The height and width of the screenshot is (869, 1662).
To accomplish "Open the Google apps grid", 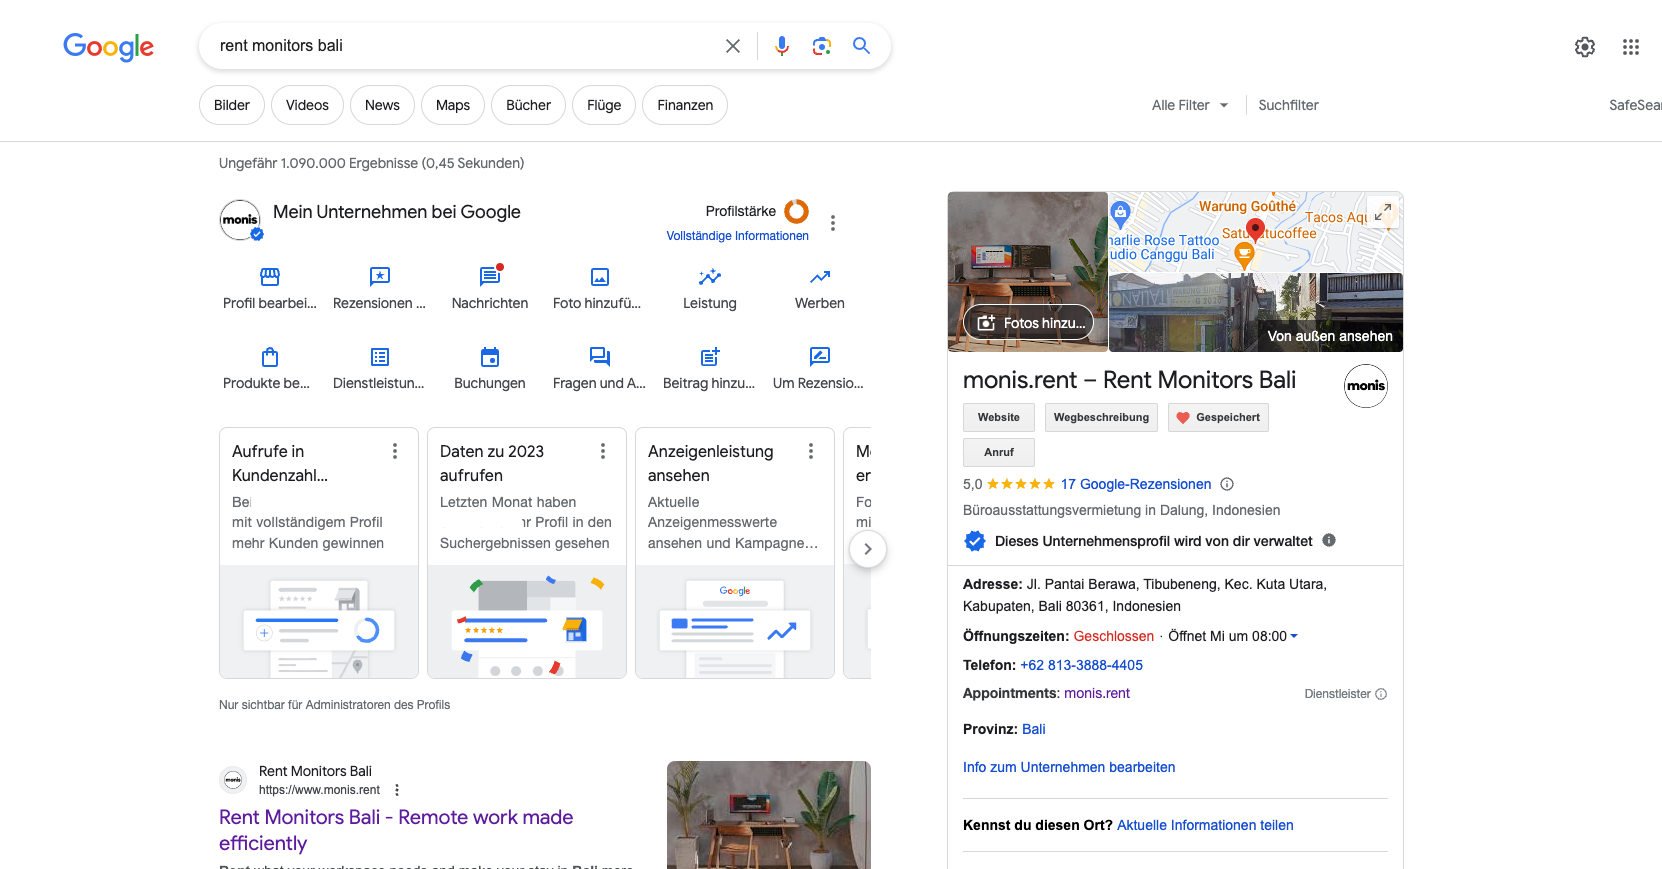I will 1631,47.
